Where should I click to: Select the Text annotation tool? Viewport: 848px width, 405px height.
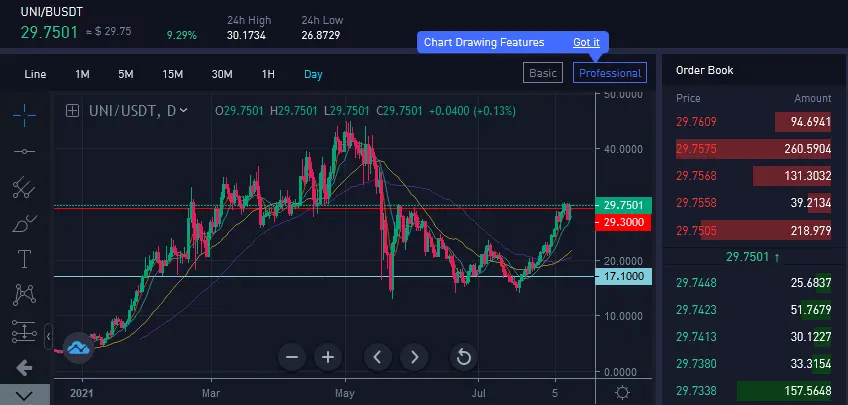tap(24, 259)
